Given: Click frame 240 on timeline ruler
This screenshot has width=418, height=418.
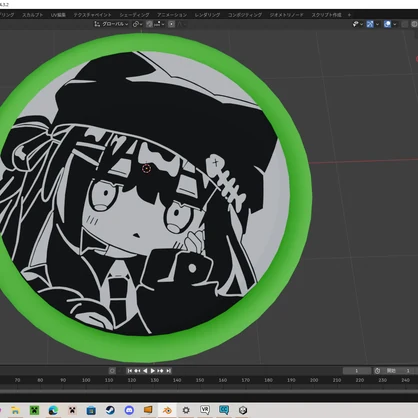Looking at the screenshot, I should tap(405, 380).
